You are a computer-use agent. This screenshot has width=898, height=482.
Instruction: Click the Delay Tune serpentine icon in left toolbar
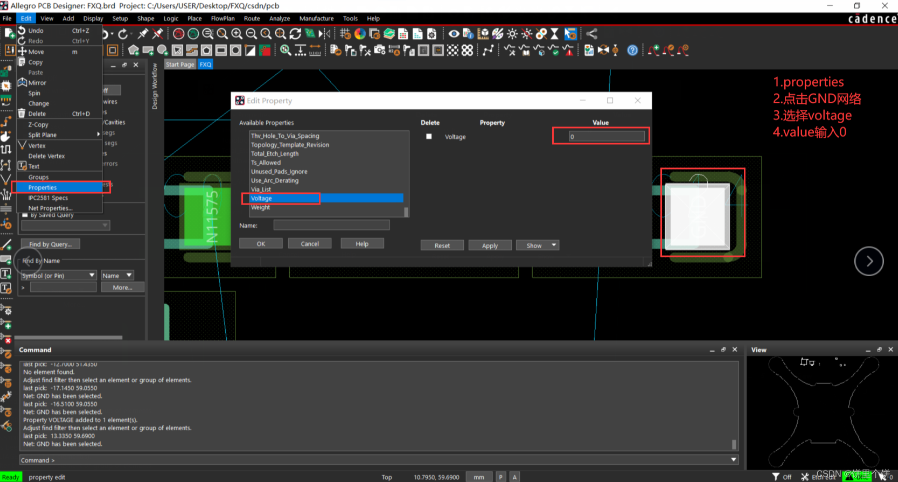tap(6, 149)
